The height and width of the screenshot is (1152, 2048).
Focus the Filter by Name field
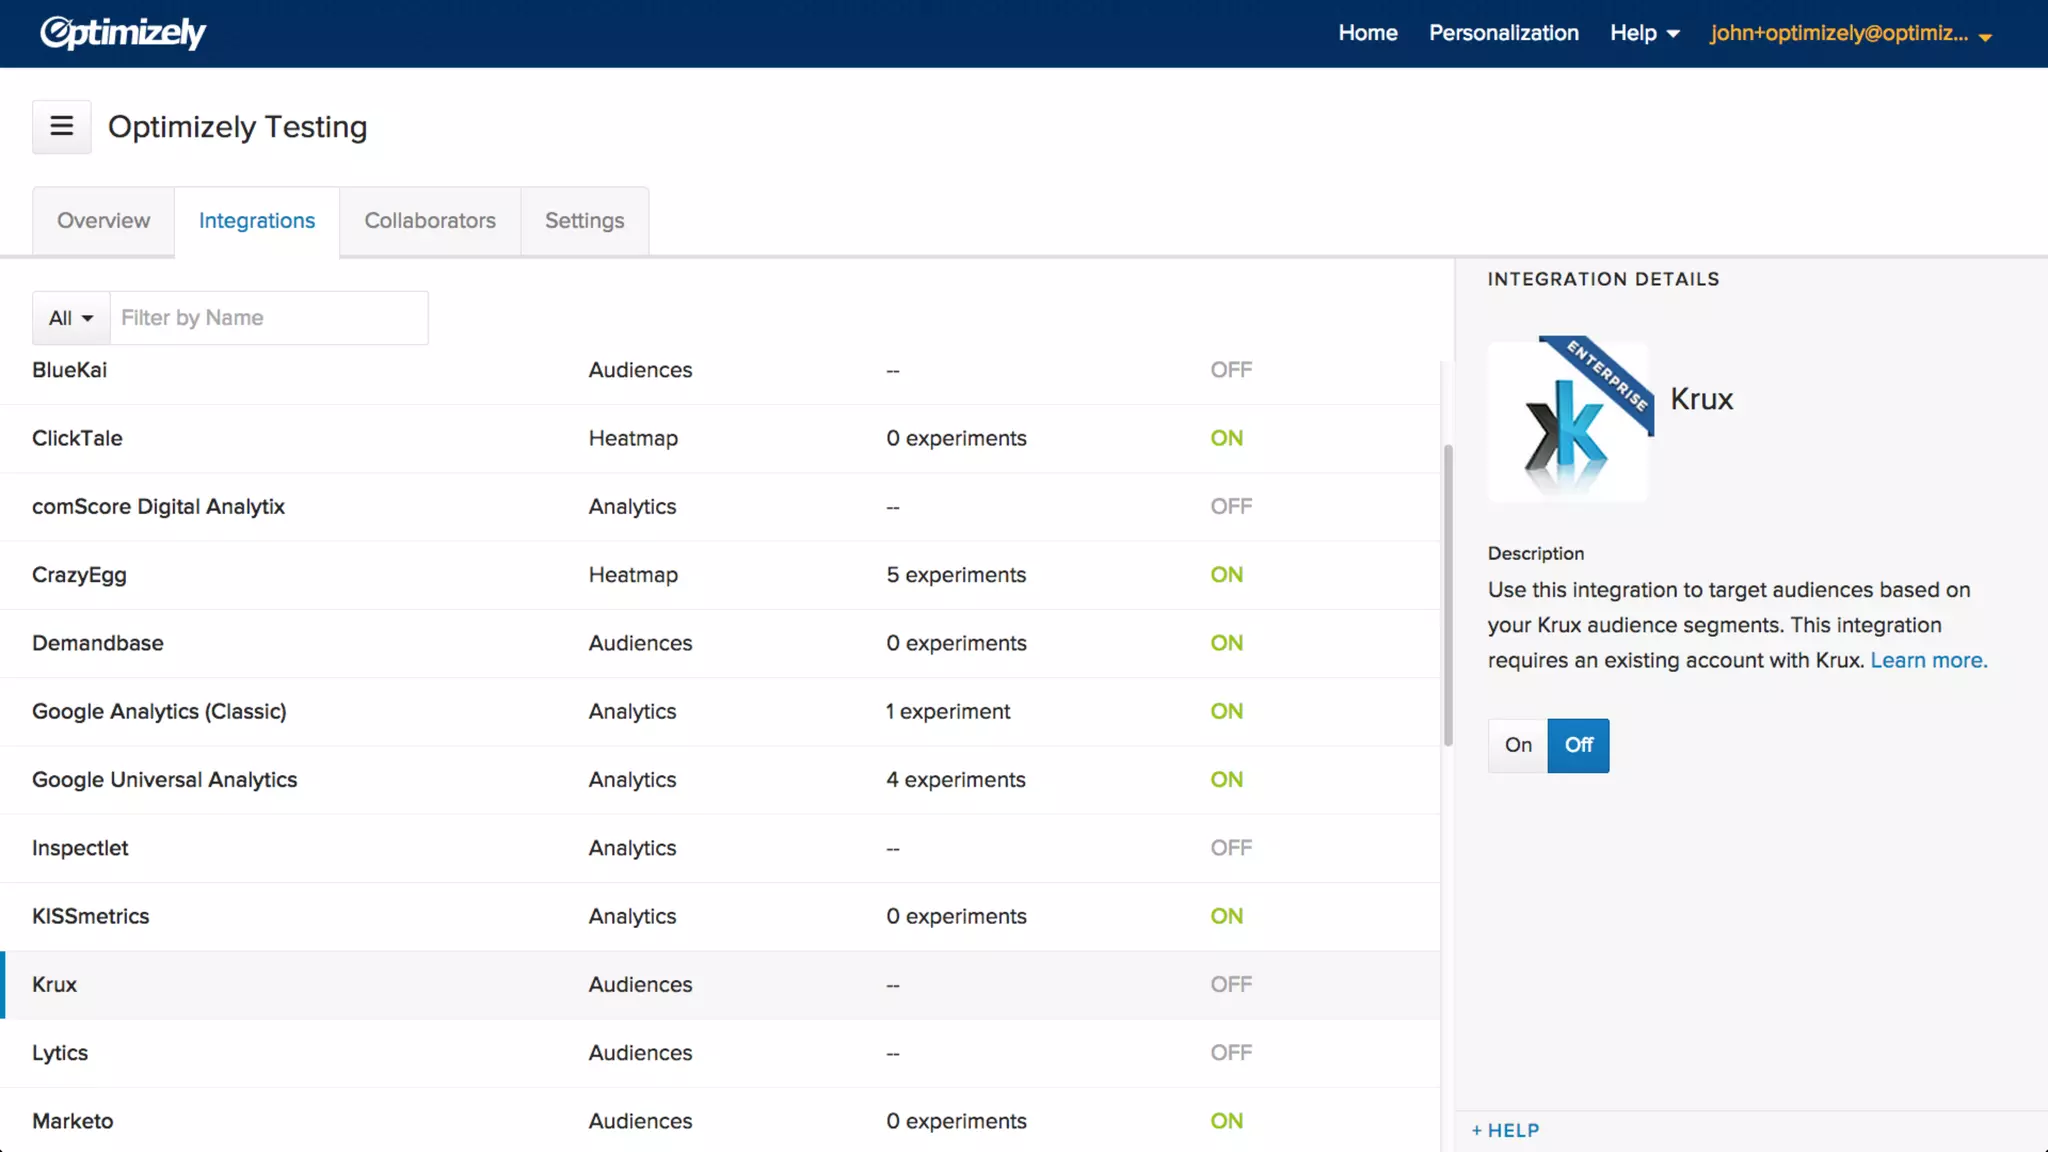[x=269, y=318]
